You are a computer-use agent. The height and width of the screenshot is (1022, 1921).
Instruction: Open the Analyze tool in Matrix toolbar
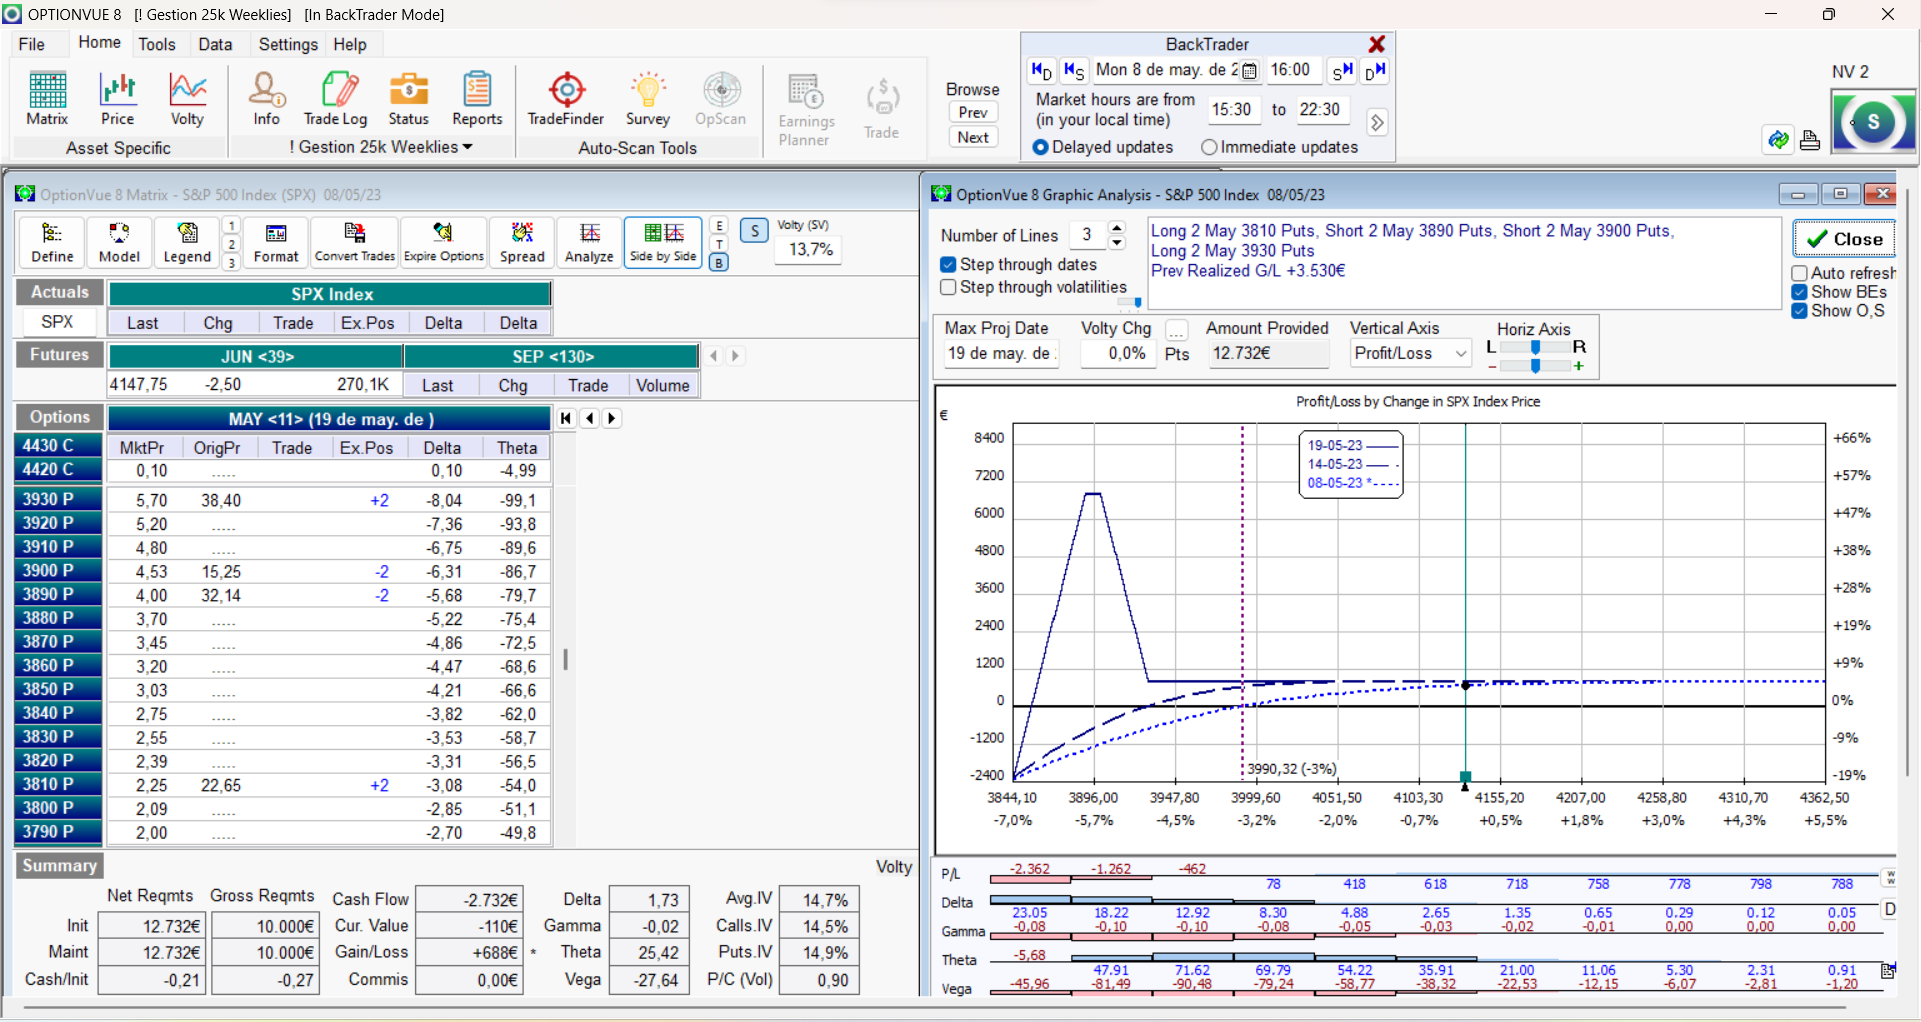[x=589, y=242]
